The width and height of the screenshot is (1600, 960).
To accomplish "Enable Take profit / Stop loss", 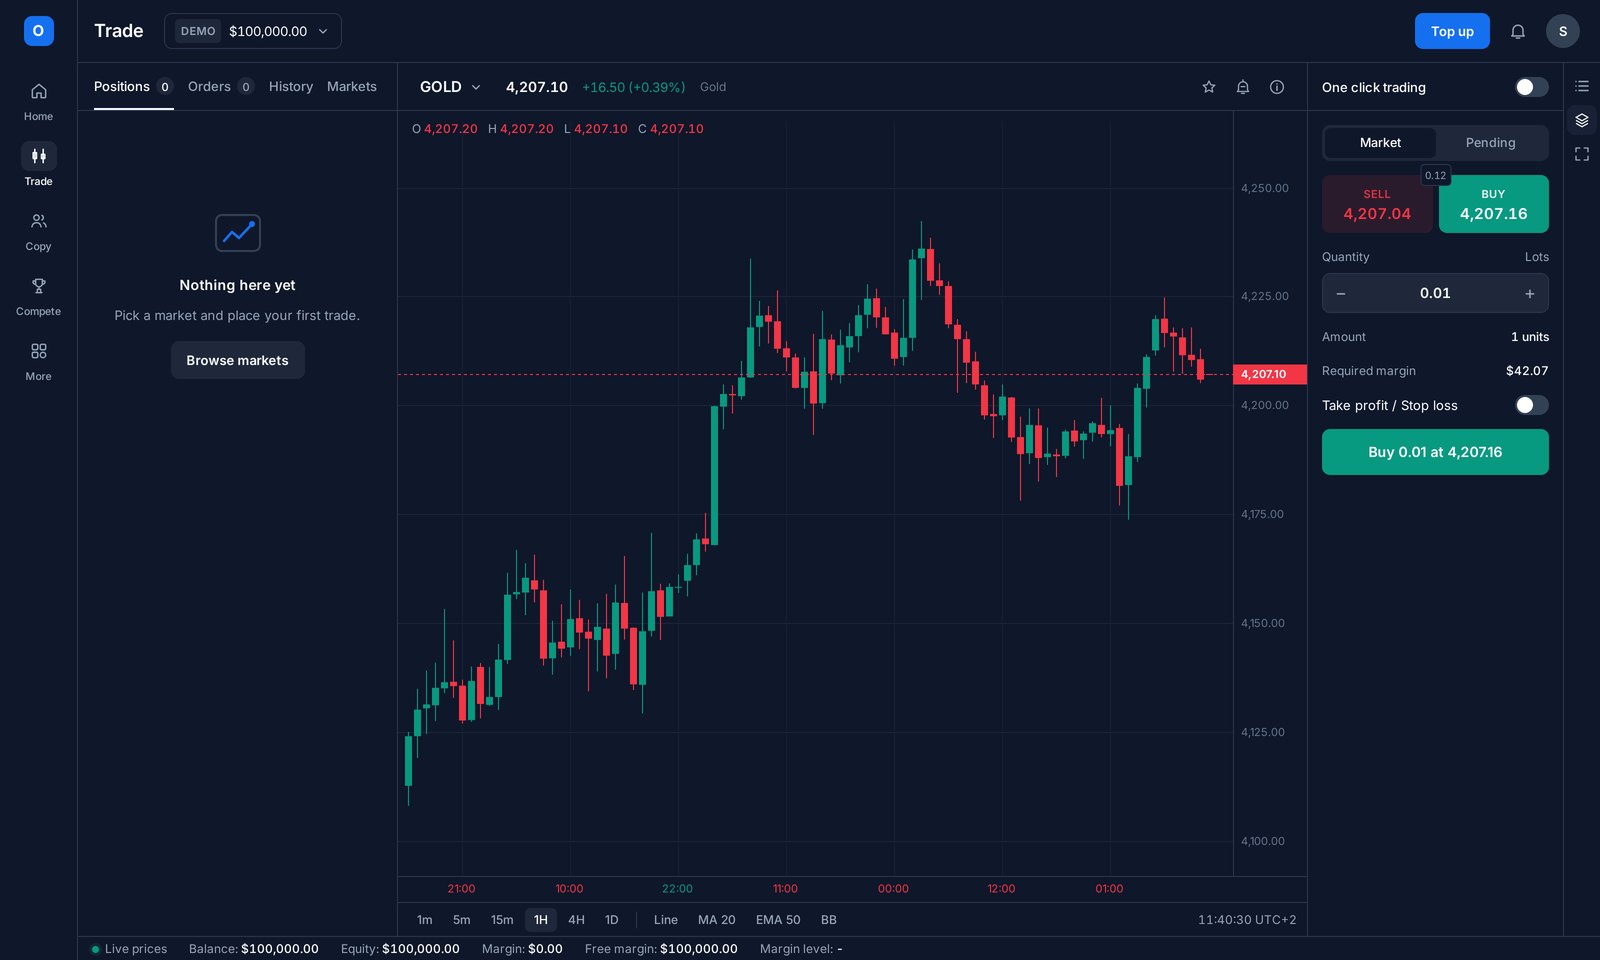I will click(1530, 405).
